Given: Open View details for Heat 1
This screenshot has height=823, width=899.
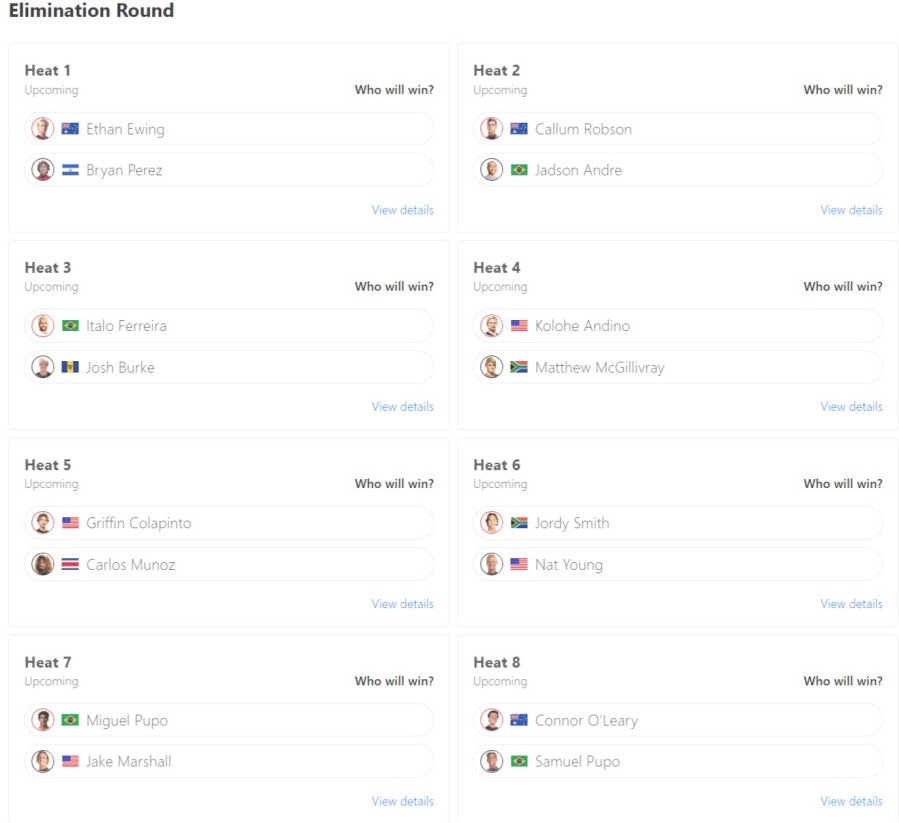Looking at the screenshot, I should tap(402, 210).
